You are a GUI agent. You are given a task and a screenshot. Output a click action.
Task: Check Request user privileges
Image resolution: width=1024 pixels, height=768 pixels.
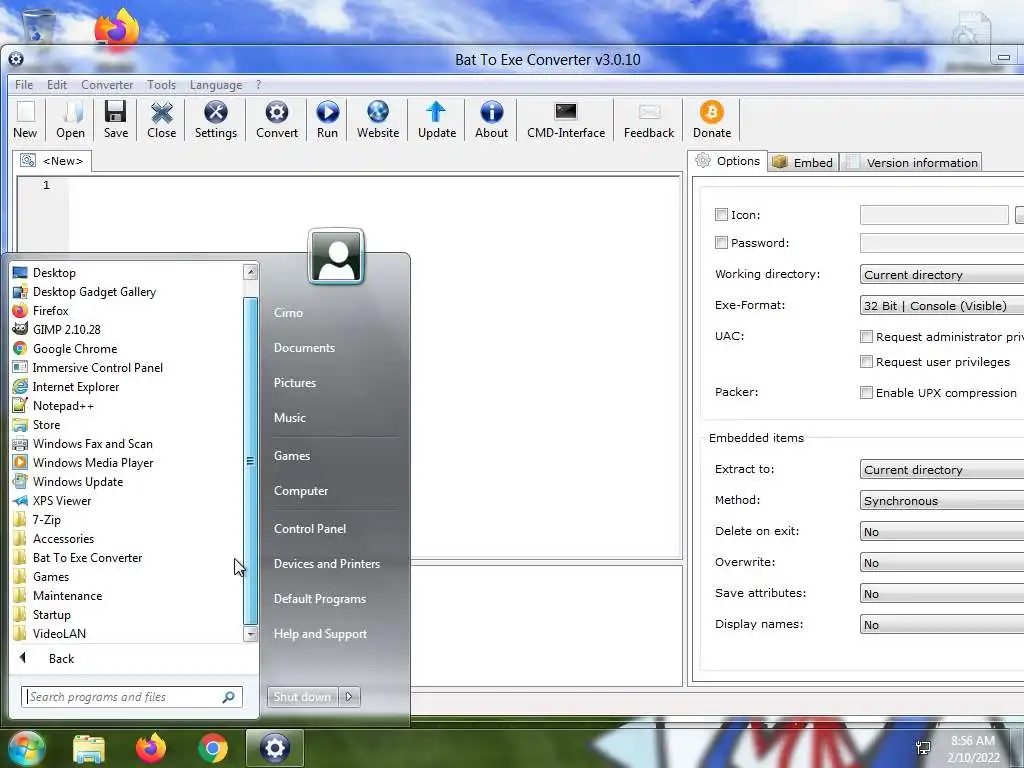pos(866,362)
